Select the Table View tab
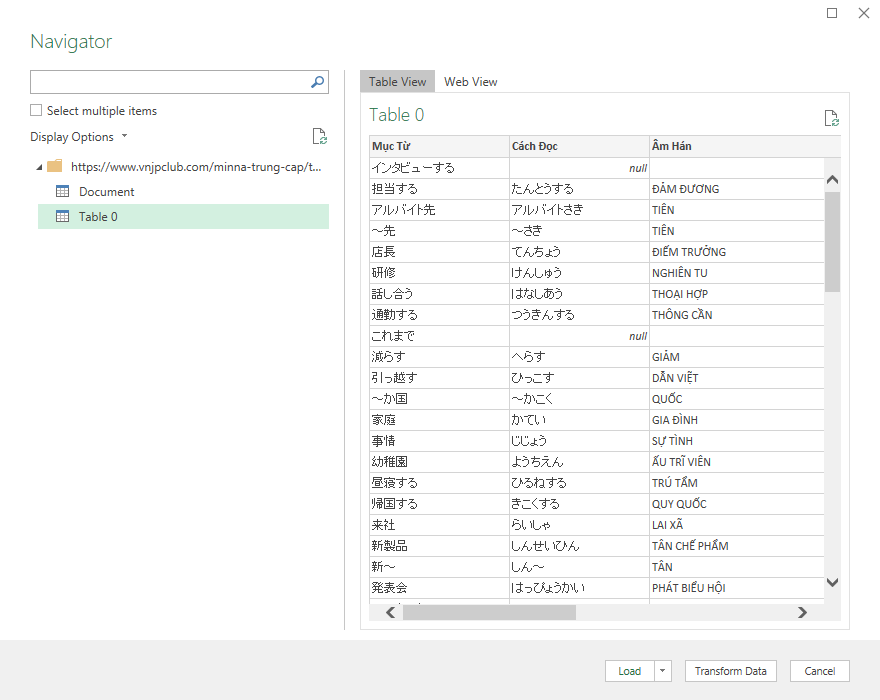 tap(397, 82)
